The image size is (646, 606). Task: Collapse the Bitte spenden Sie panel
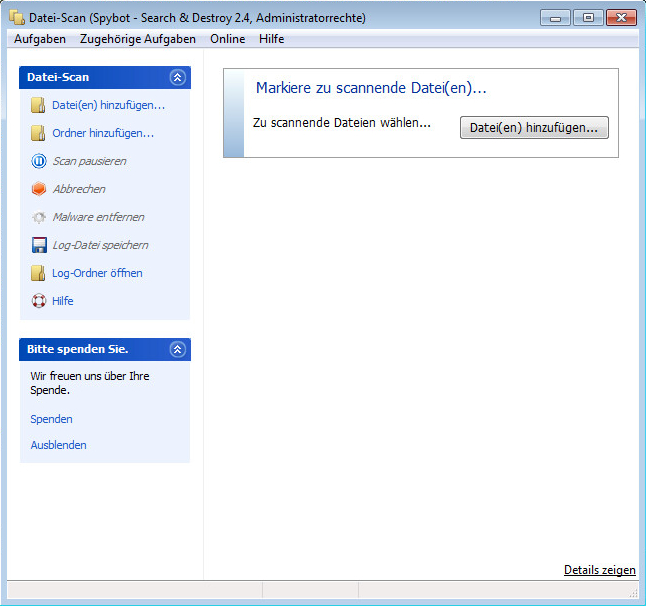178,349
